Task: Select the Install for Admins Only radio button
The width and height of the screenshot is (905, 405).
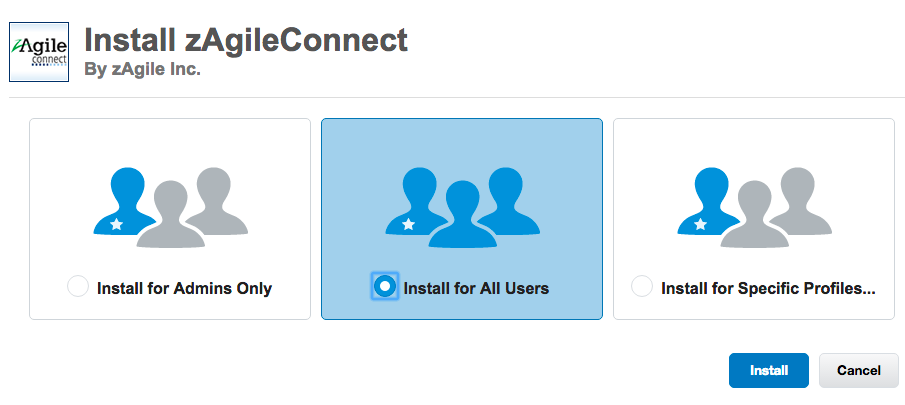Action: tap(78, 288)
